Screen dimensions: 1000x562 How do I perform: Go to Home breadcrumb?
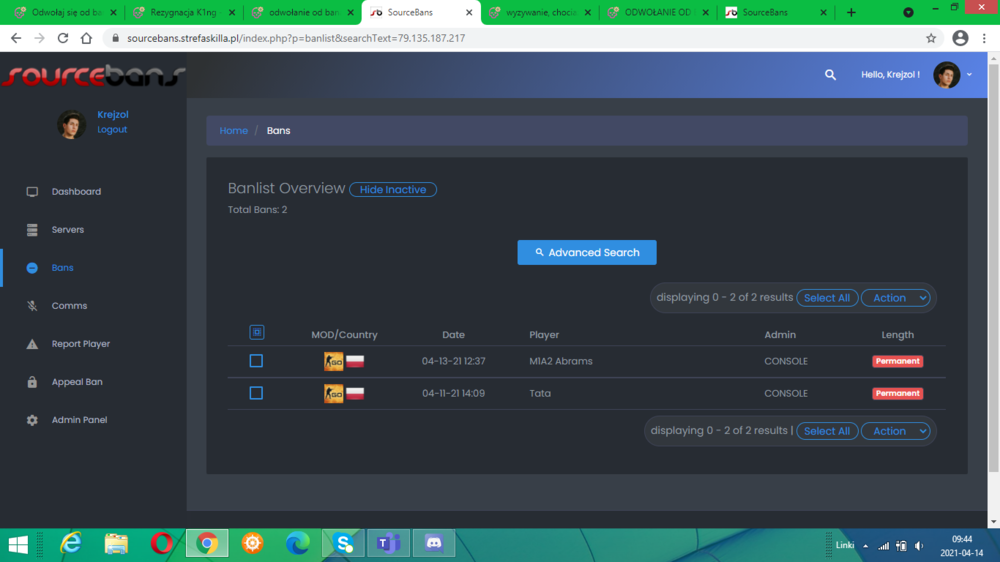click(233, 130)
